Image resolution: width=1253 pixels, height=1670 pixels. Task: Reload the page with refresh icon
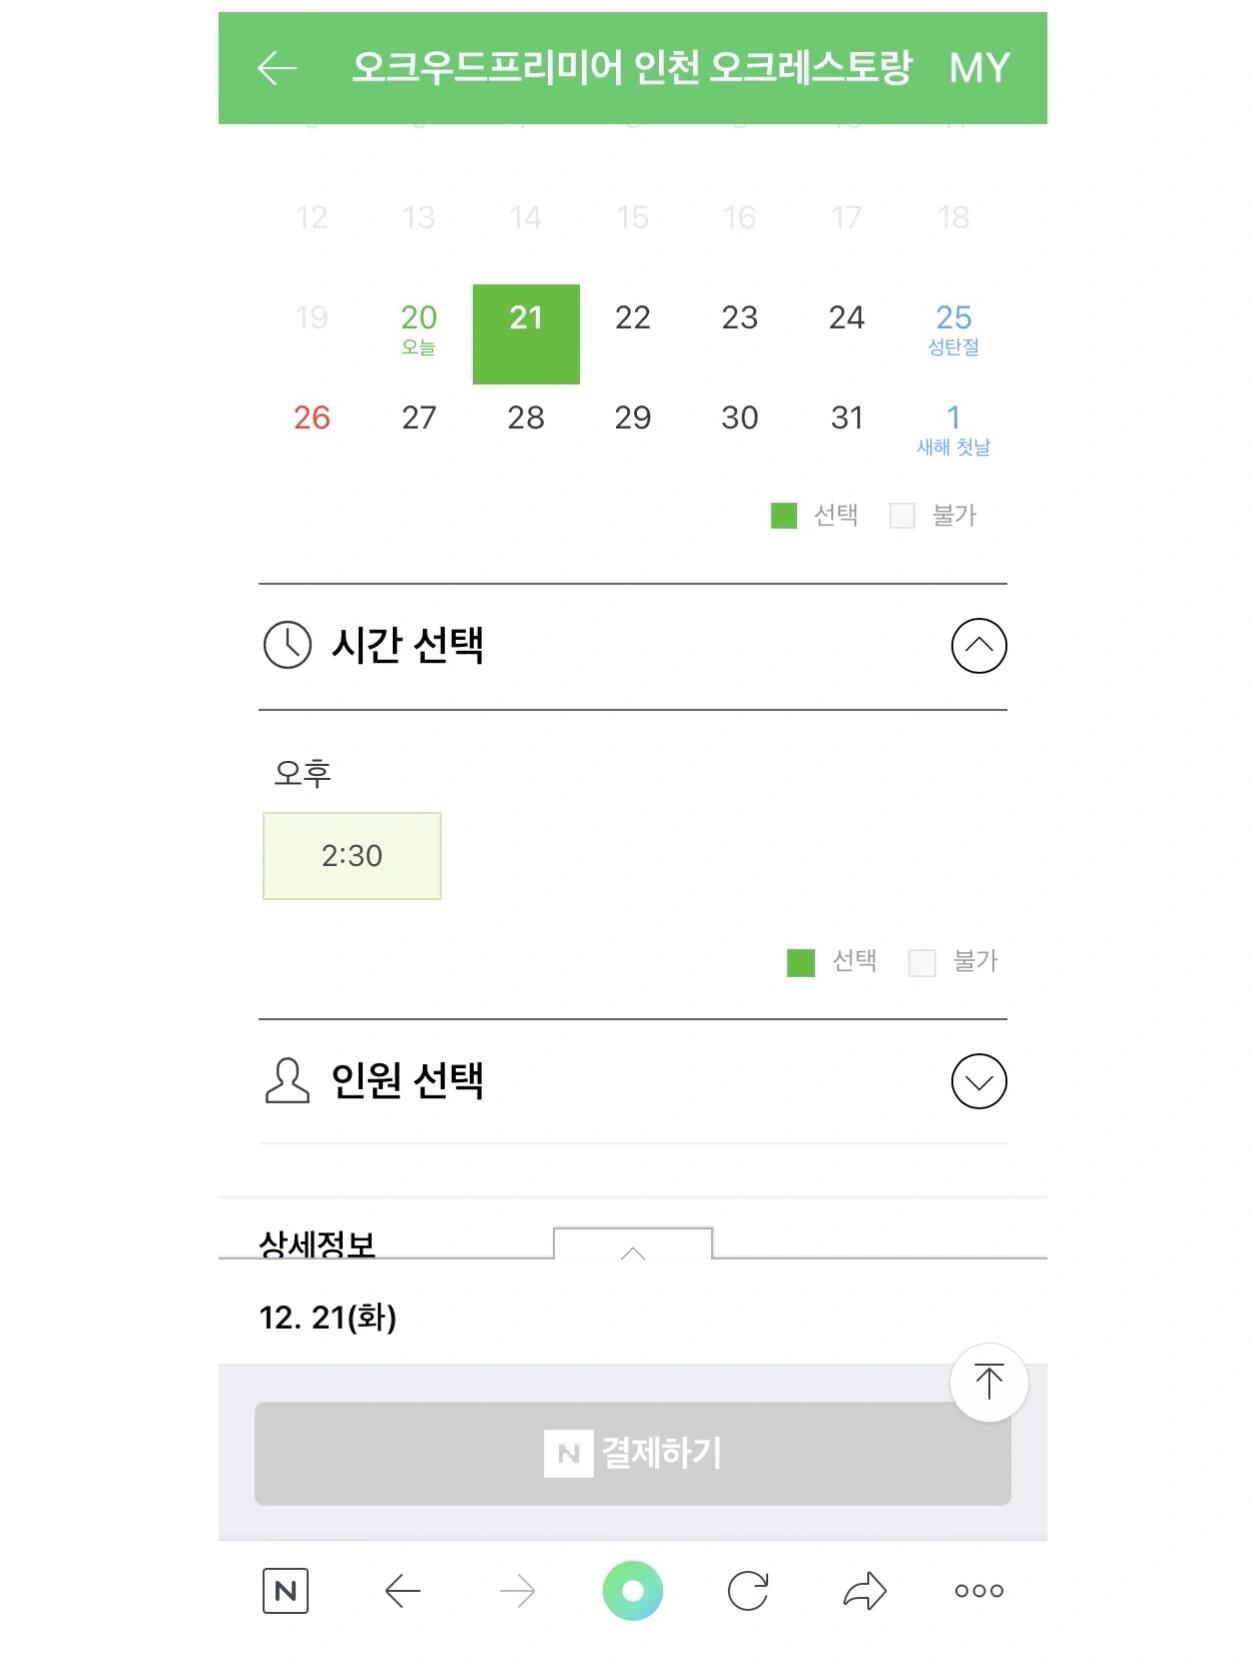click(x=748, y=1590)
